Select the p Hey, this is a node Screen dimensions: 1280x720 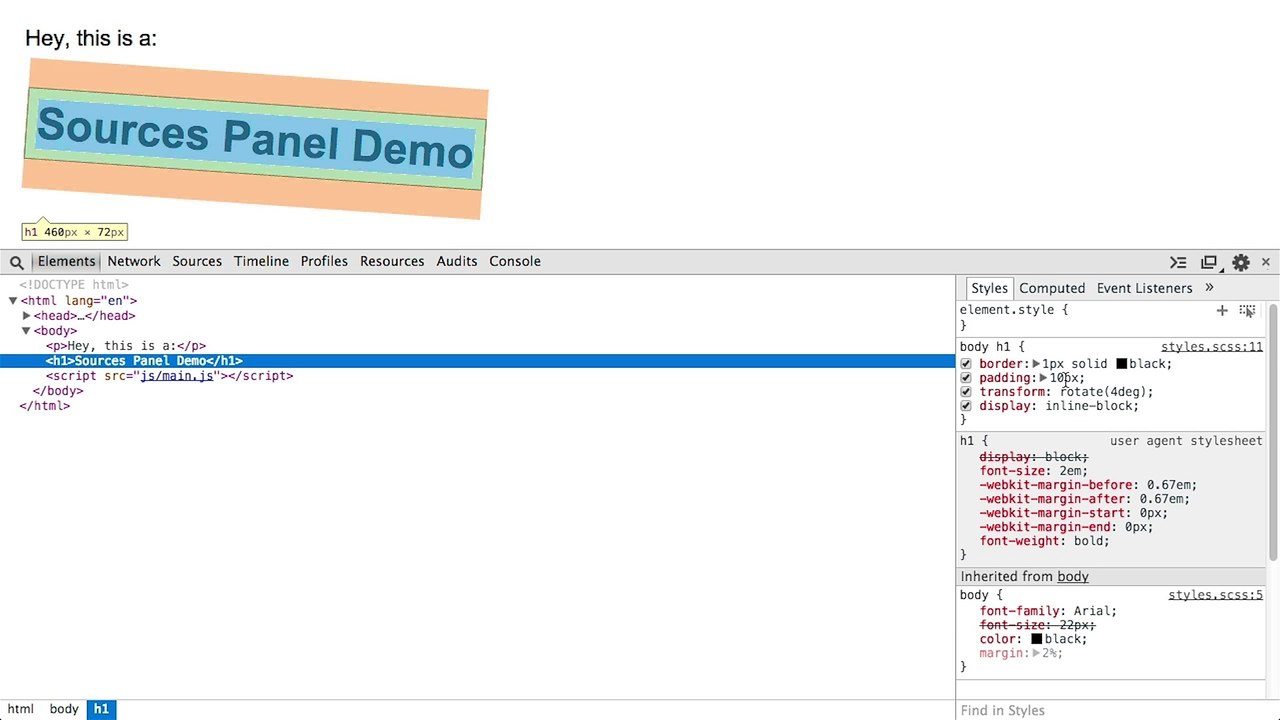(x=126, y=346)
